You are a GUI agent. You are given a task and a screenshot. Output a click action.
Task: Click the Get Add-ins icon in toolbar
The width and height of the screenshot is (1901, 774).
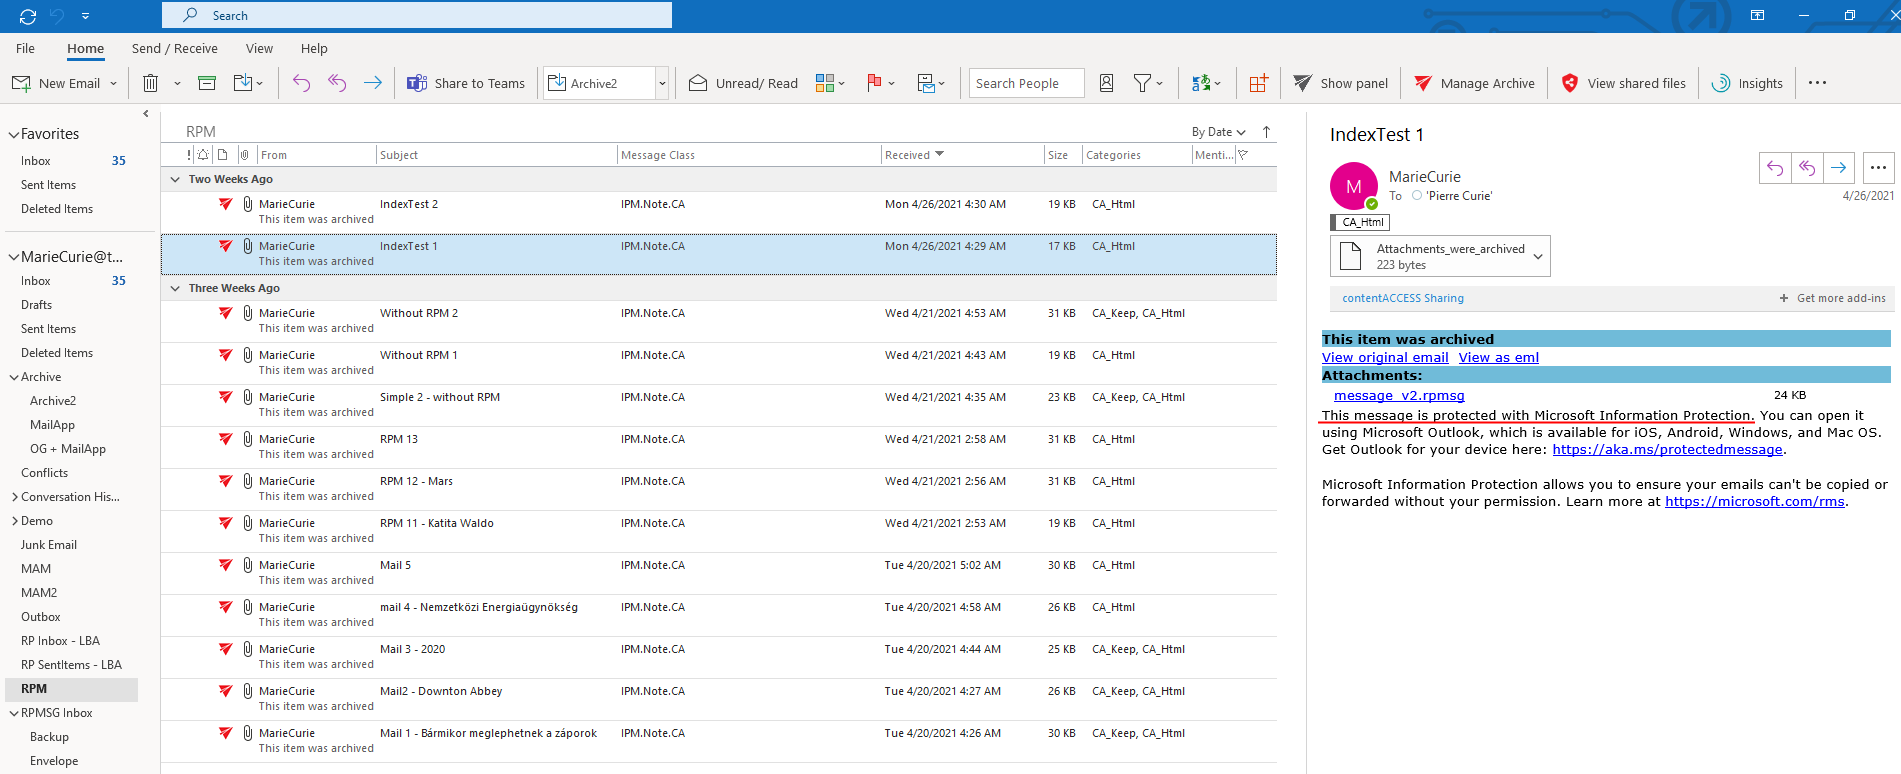pyautogui.click(x=1258, y=84)
